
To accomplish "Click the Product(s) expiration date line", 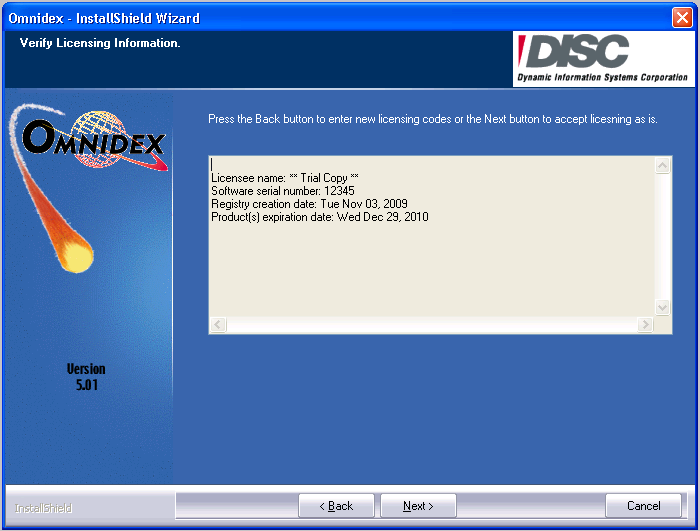I will [319, 217].
